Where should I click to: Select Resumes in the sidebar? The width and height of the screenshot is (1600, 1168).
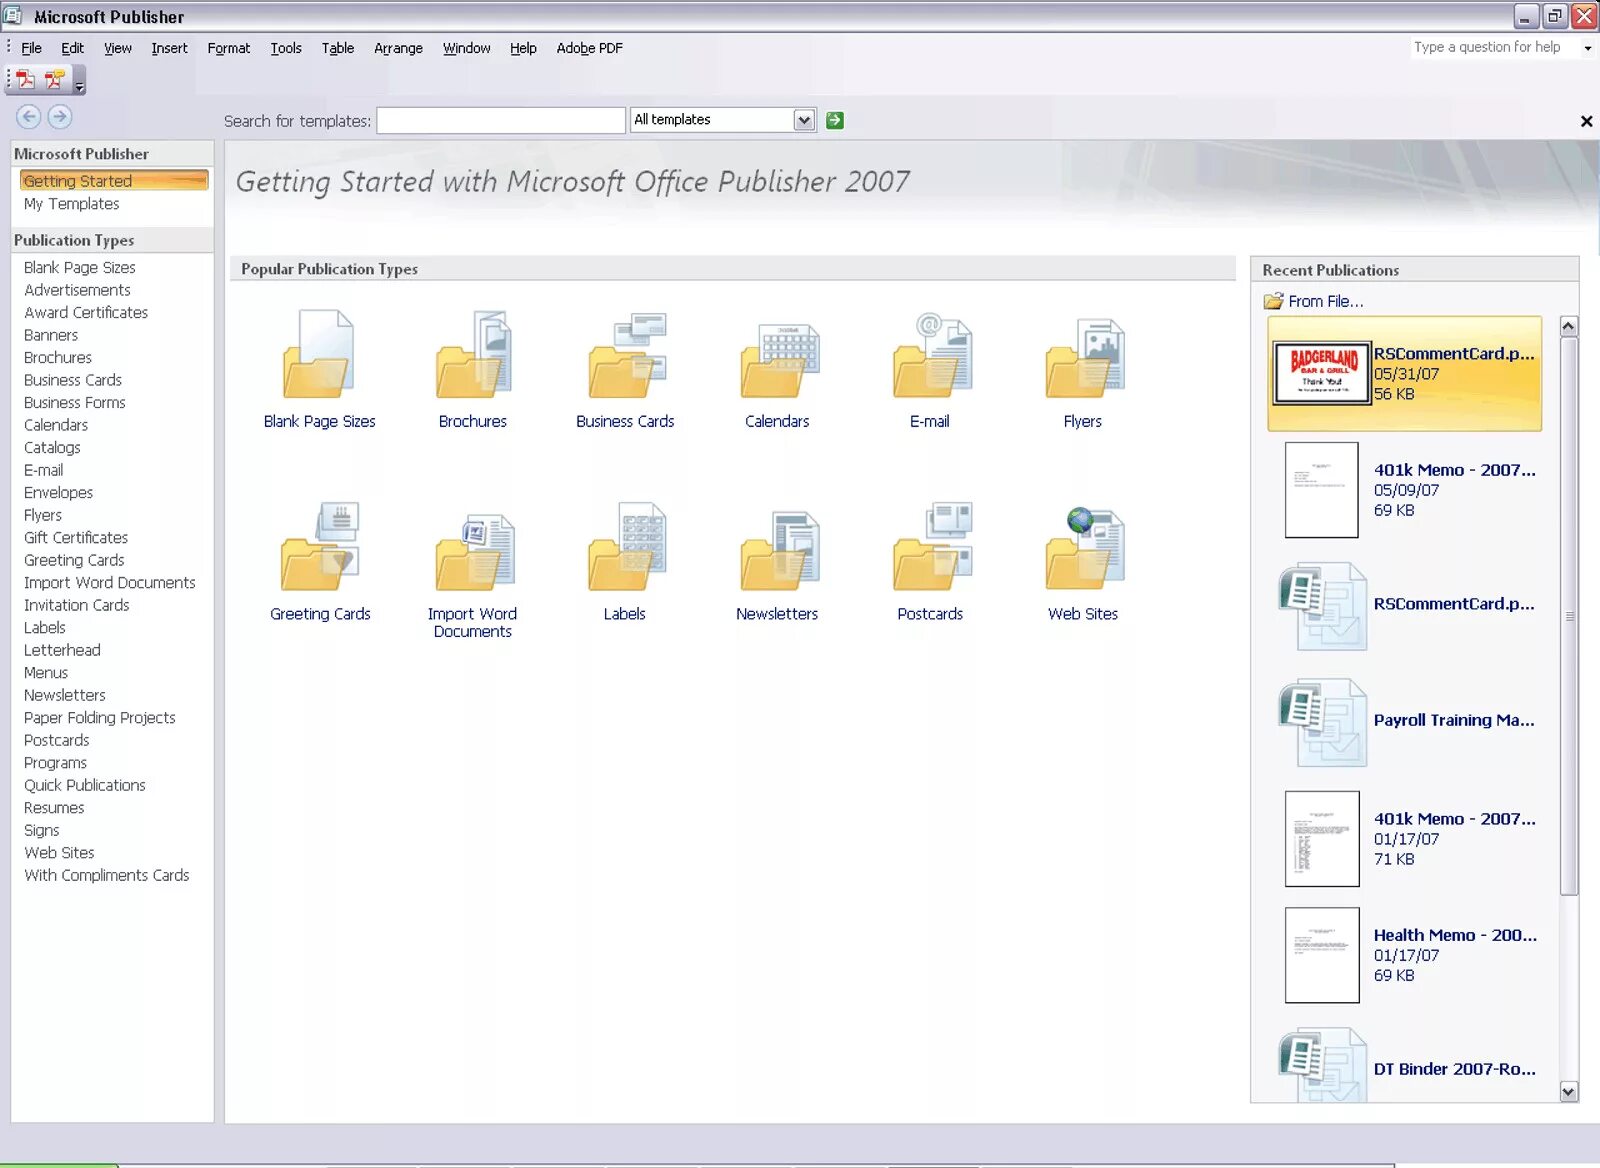54,808
